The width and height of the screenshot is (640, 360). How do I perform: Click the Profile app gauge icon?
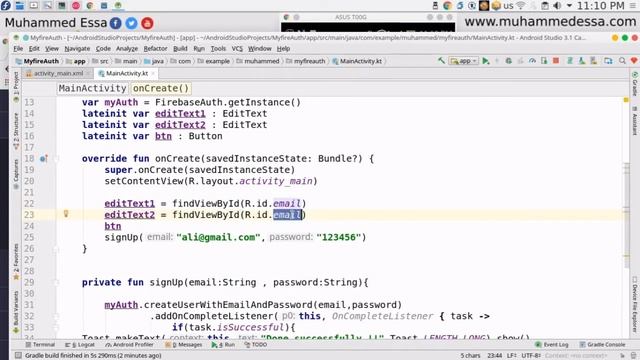[x=532, y=61]
